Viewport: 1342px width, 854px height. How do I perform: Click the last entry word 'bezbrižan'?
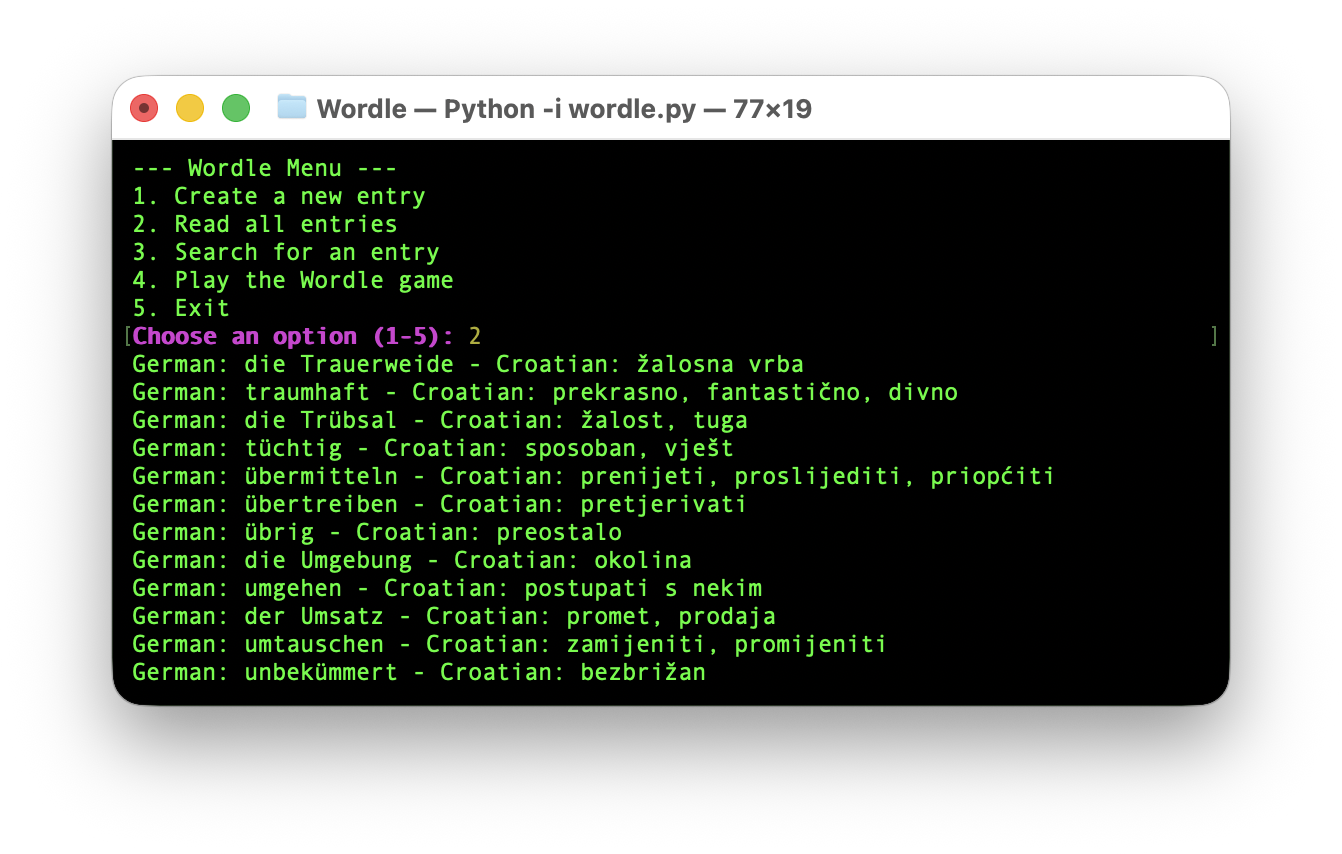coord(643,672)
